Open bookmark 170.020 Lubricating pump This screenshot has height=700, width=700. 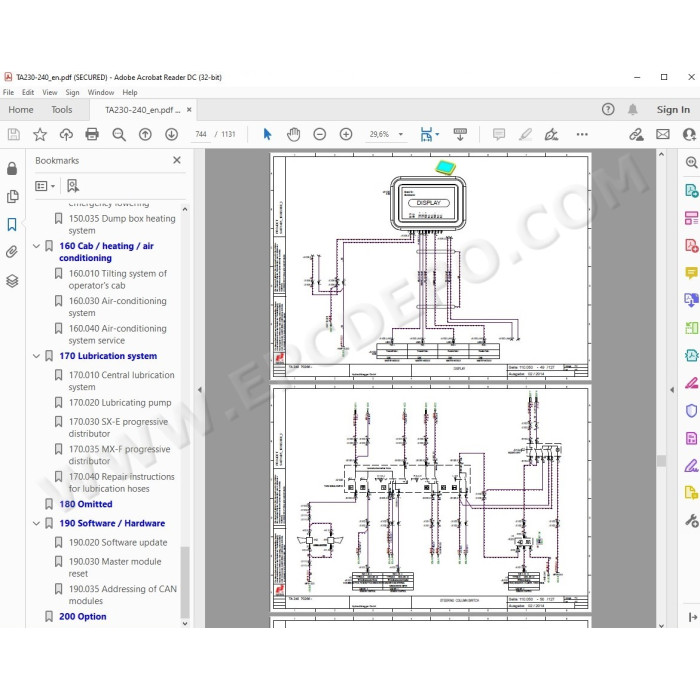120,403
